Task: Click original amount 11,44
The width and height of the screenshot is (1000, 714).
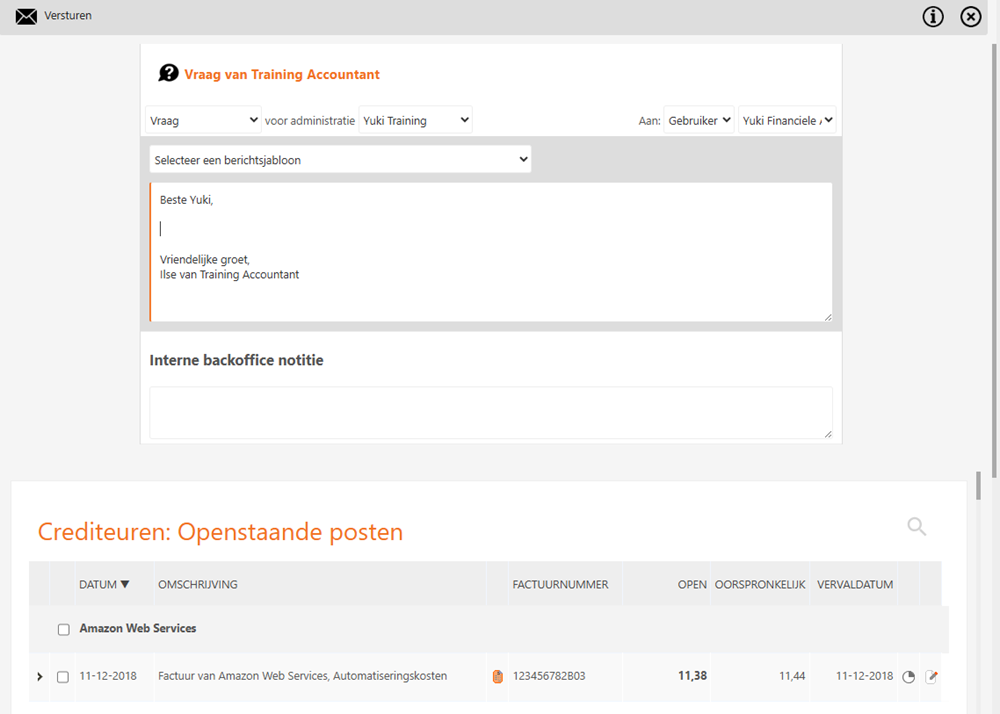Action: point(792,676)
